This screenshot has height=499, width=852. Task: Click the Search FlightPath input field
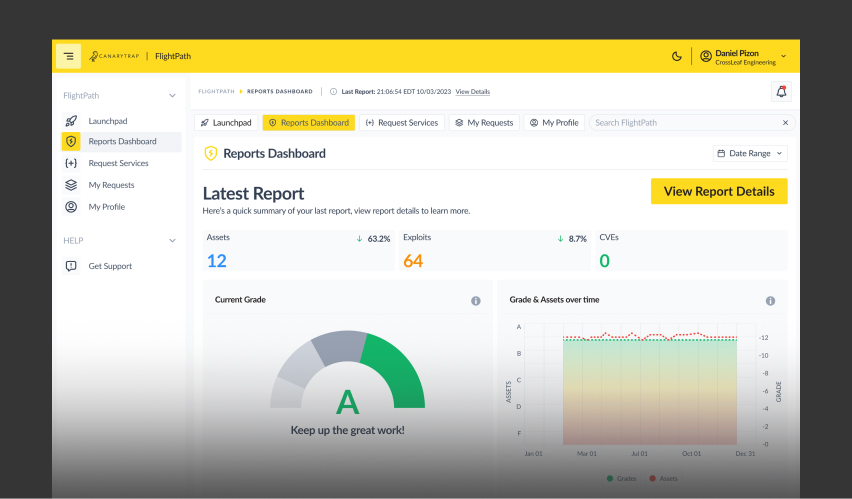684,123
